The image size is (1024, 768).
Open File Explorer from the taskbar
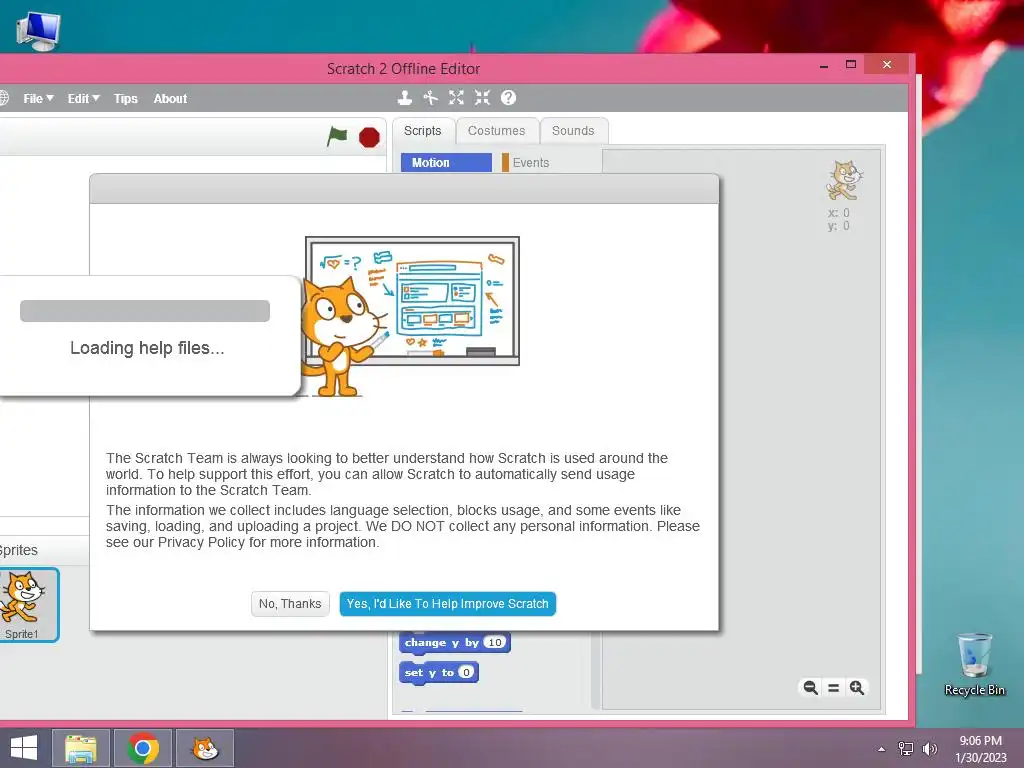coord(80,748)
